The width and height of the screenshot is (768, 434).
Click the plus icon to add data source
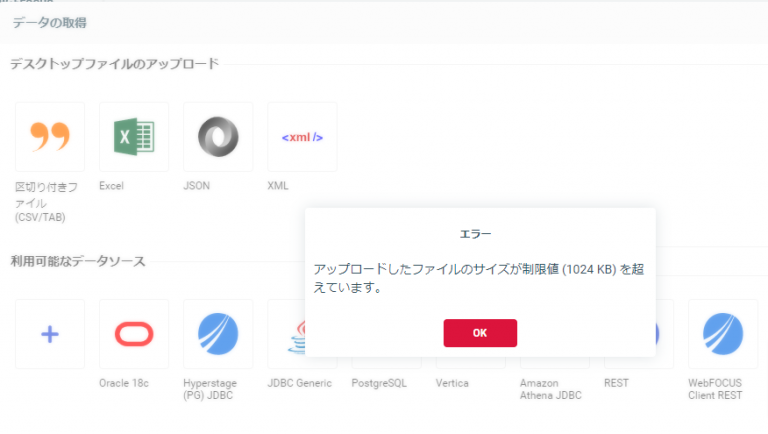(50, 334)
